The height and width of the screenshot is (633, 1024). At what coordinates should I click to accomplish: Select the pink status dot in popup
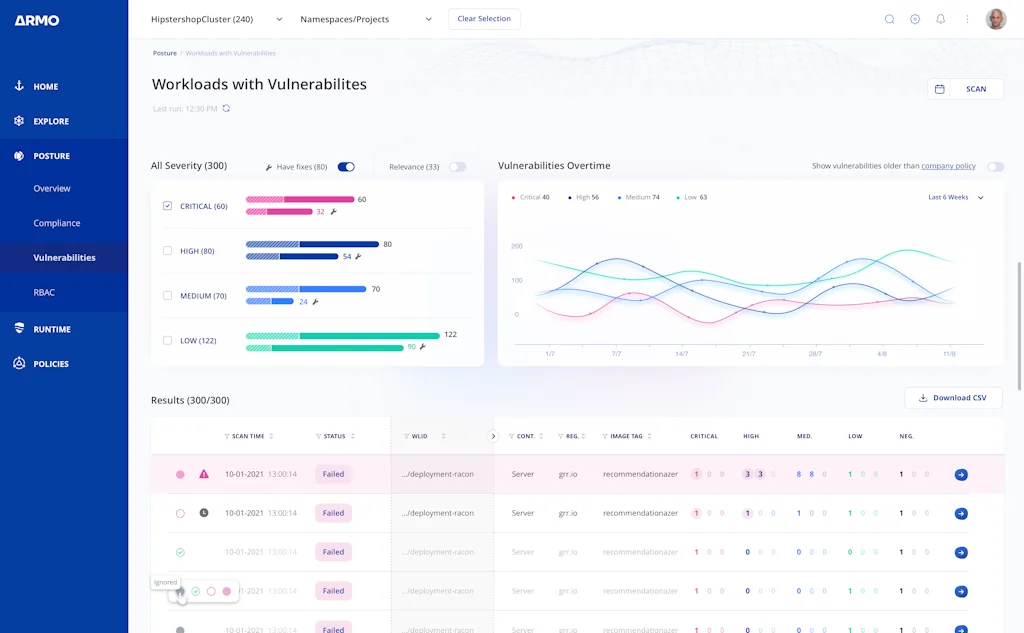[x=227, y=591]
